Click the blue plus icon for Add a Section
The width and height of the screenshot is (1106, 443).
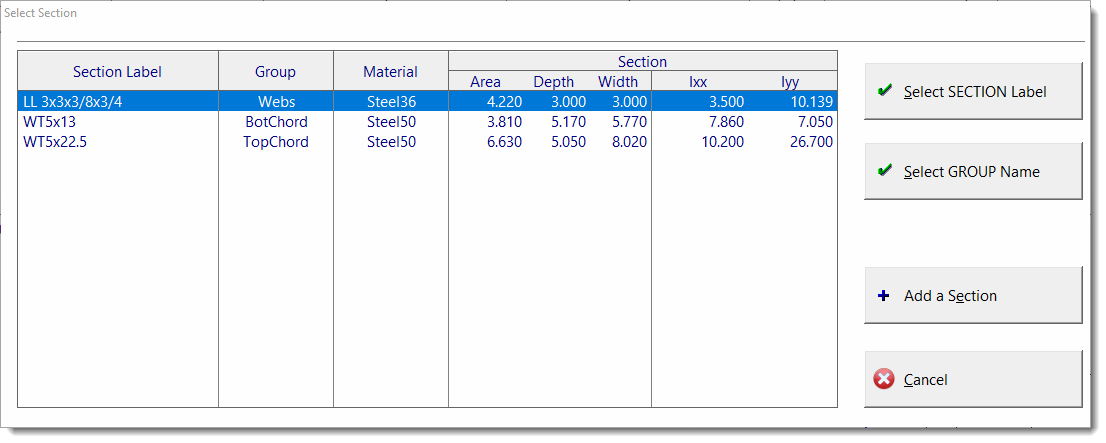tap(883, 296)
